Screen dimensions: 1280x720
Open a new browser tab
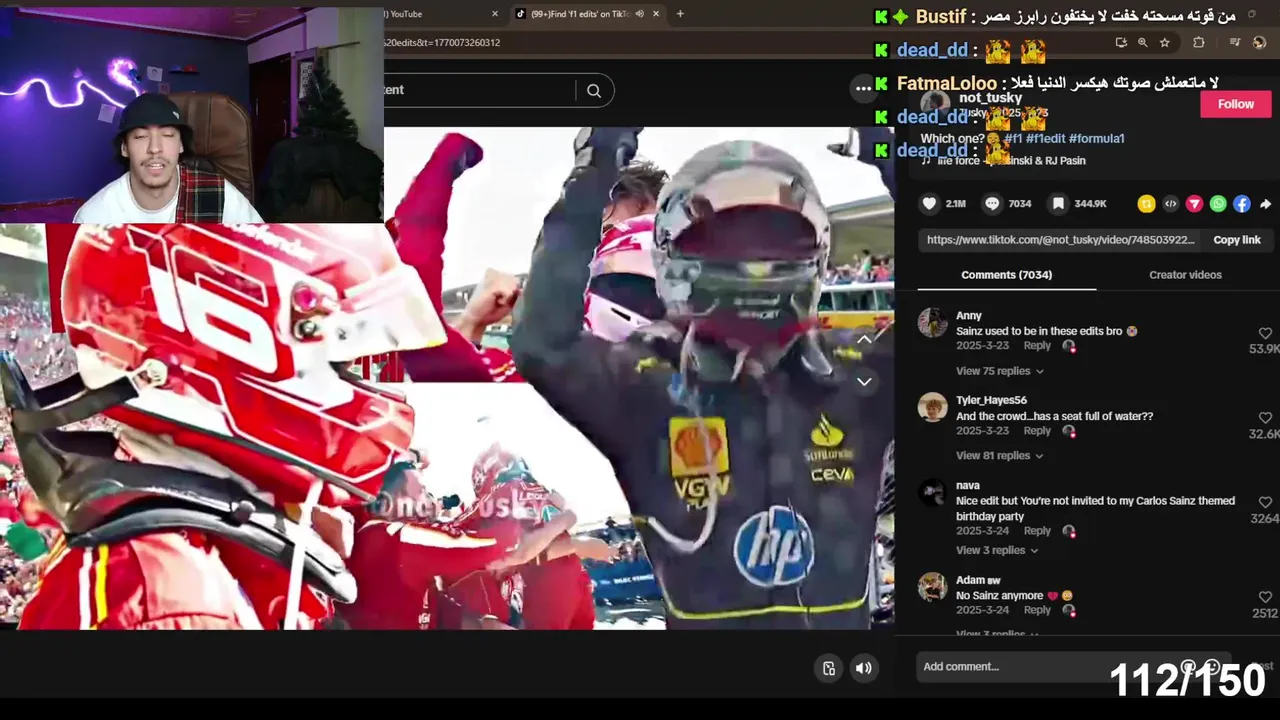[680, 14]
